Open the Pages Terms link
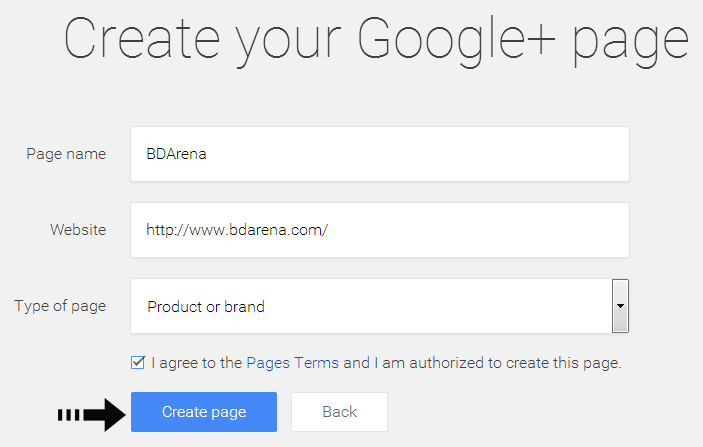The width and height of the screenshot is (703, 447). click(292, 363)
